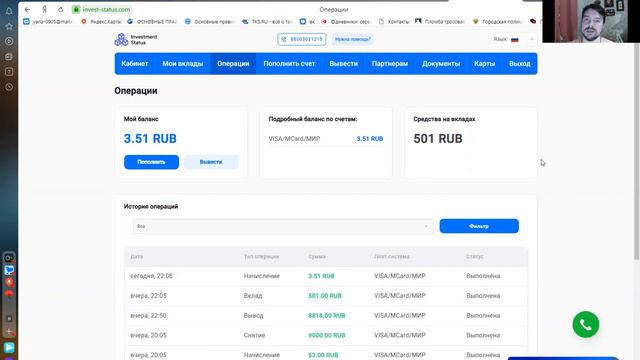The height and width of the screenshot is (360, 640).
Task: Call the phone number button 88003021215
Action: tap(302, 39)
